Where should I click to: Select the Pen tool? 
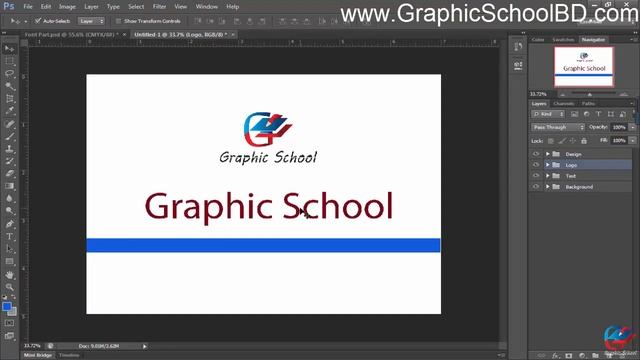coord(9,224)
